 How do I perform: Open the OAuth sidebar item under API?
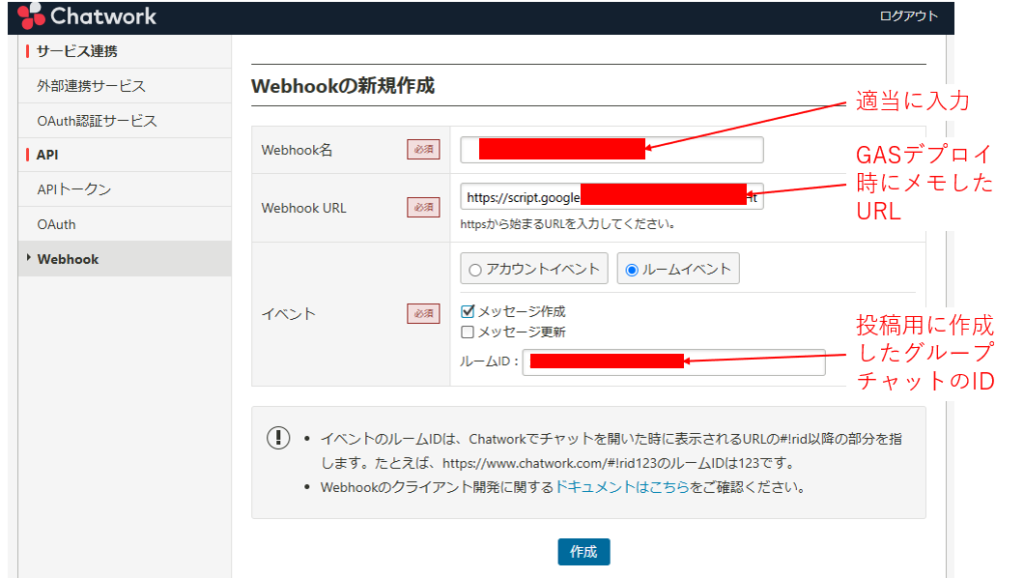point(56,224)
